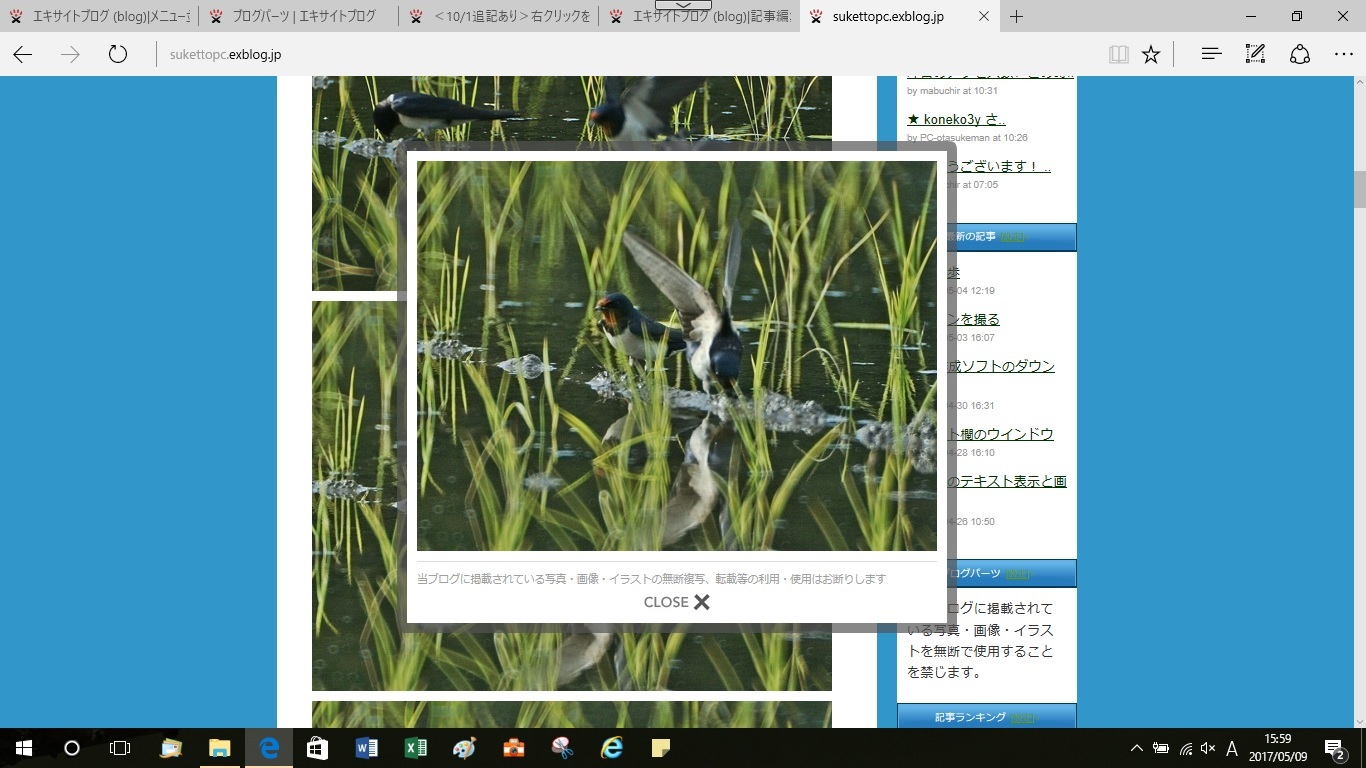The height and width of the screenshot is (768, 1366).
Task: Switch to the エキサイトブログ メニュー tab
Action: click(100, 16)
